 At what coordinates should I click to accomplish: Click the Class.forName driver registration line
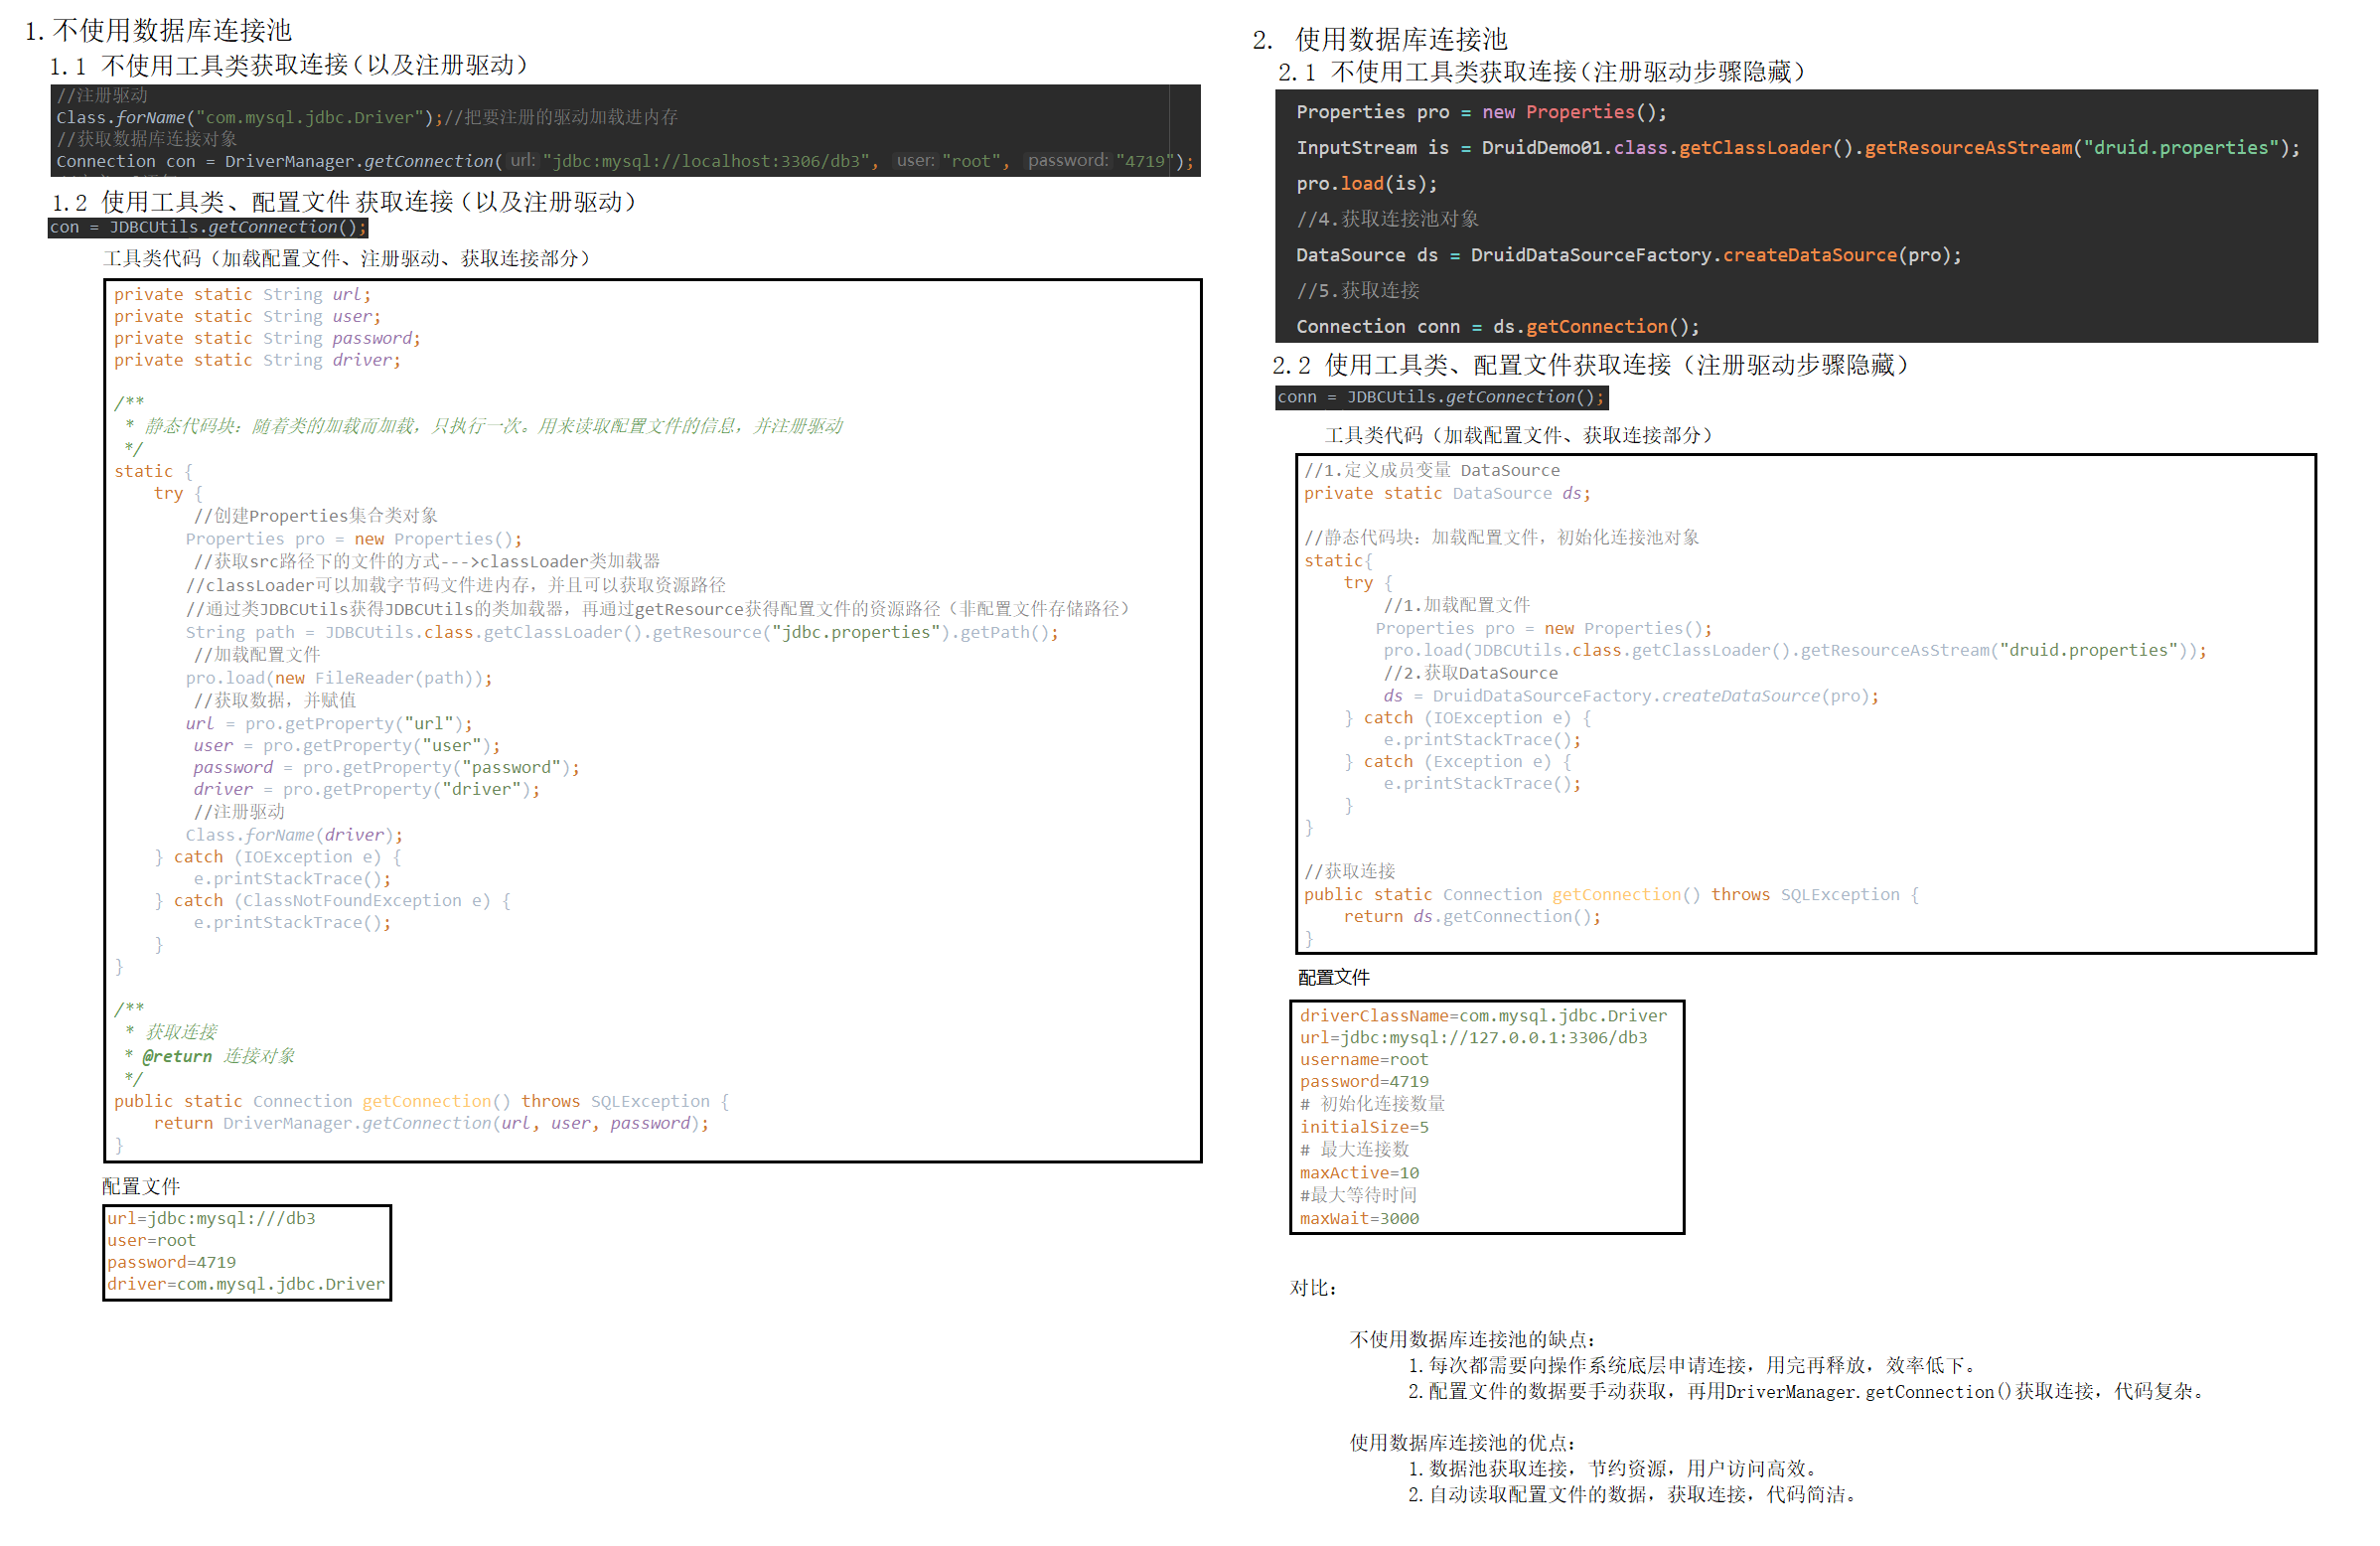250,118
